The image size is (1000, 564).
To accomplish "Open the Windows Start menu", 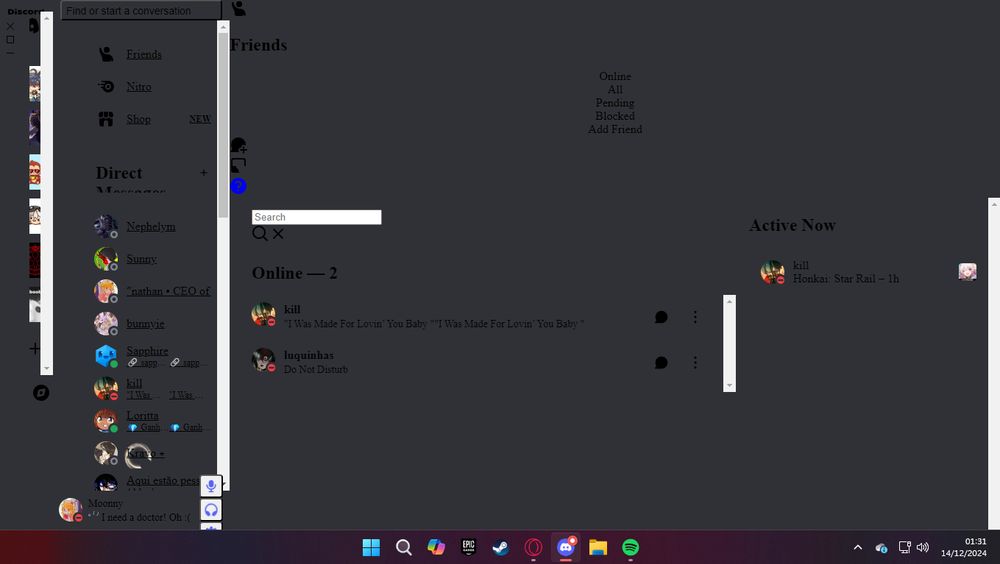I will tap(371, 547).
